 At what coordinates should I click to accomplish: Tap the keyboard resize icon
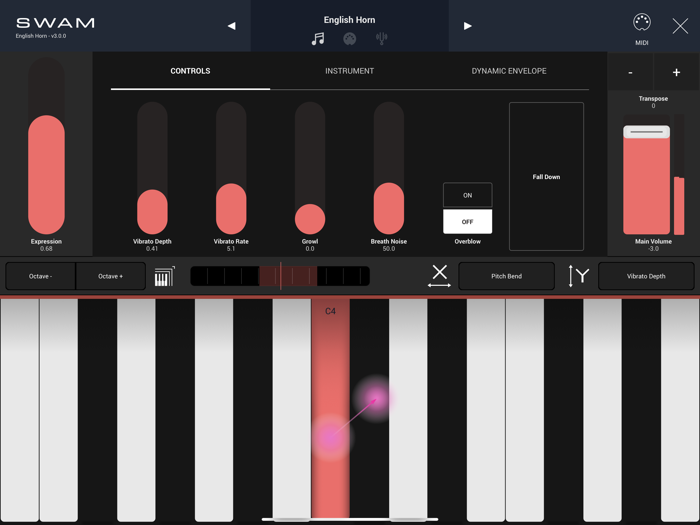164,276
